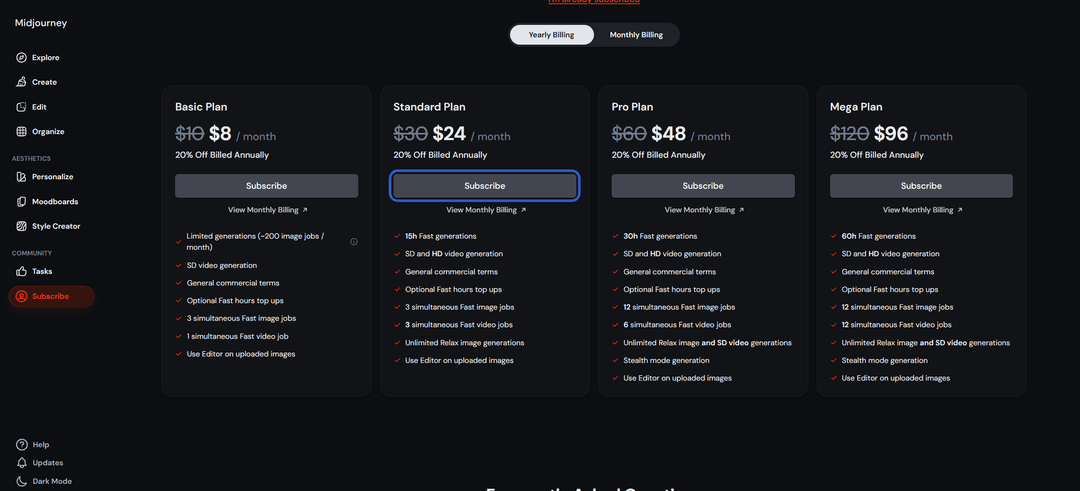Click 'SD video generation' in Basic Plan
This screenshot has height=491, width=1080.
click(222, 266)
